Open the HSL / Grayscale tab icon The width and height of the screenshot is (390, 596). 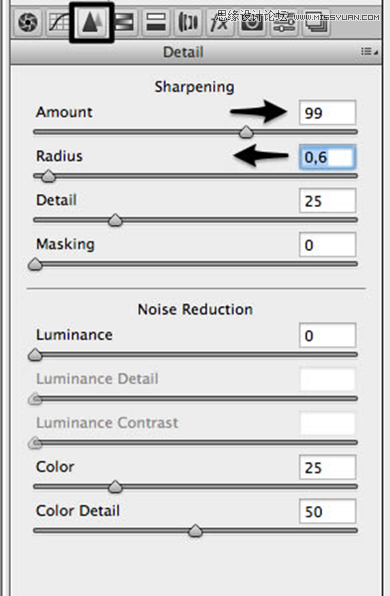click(x=124, y=22)
